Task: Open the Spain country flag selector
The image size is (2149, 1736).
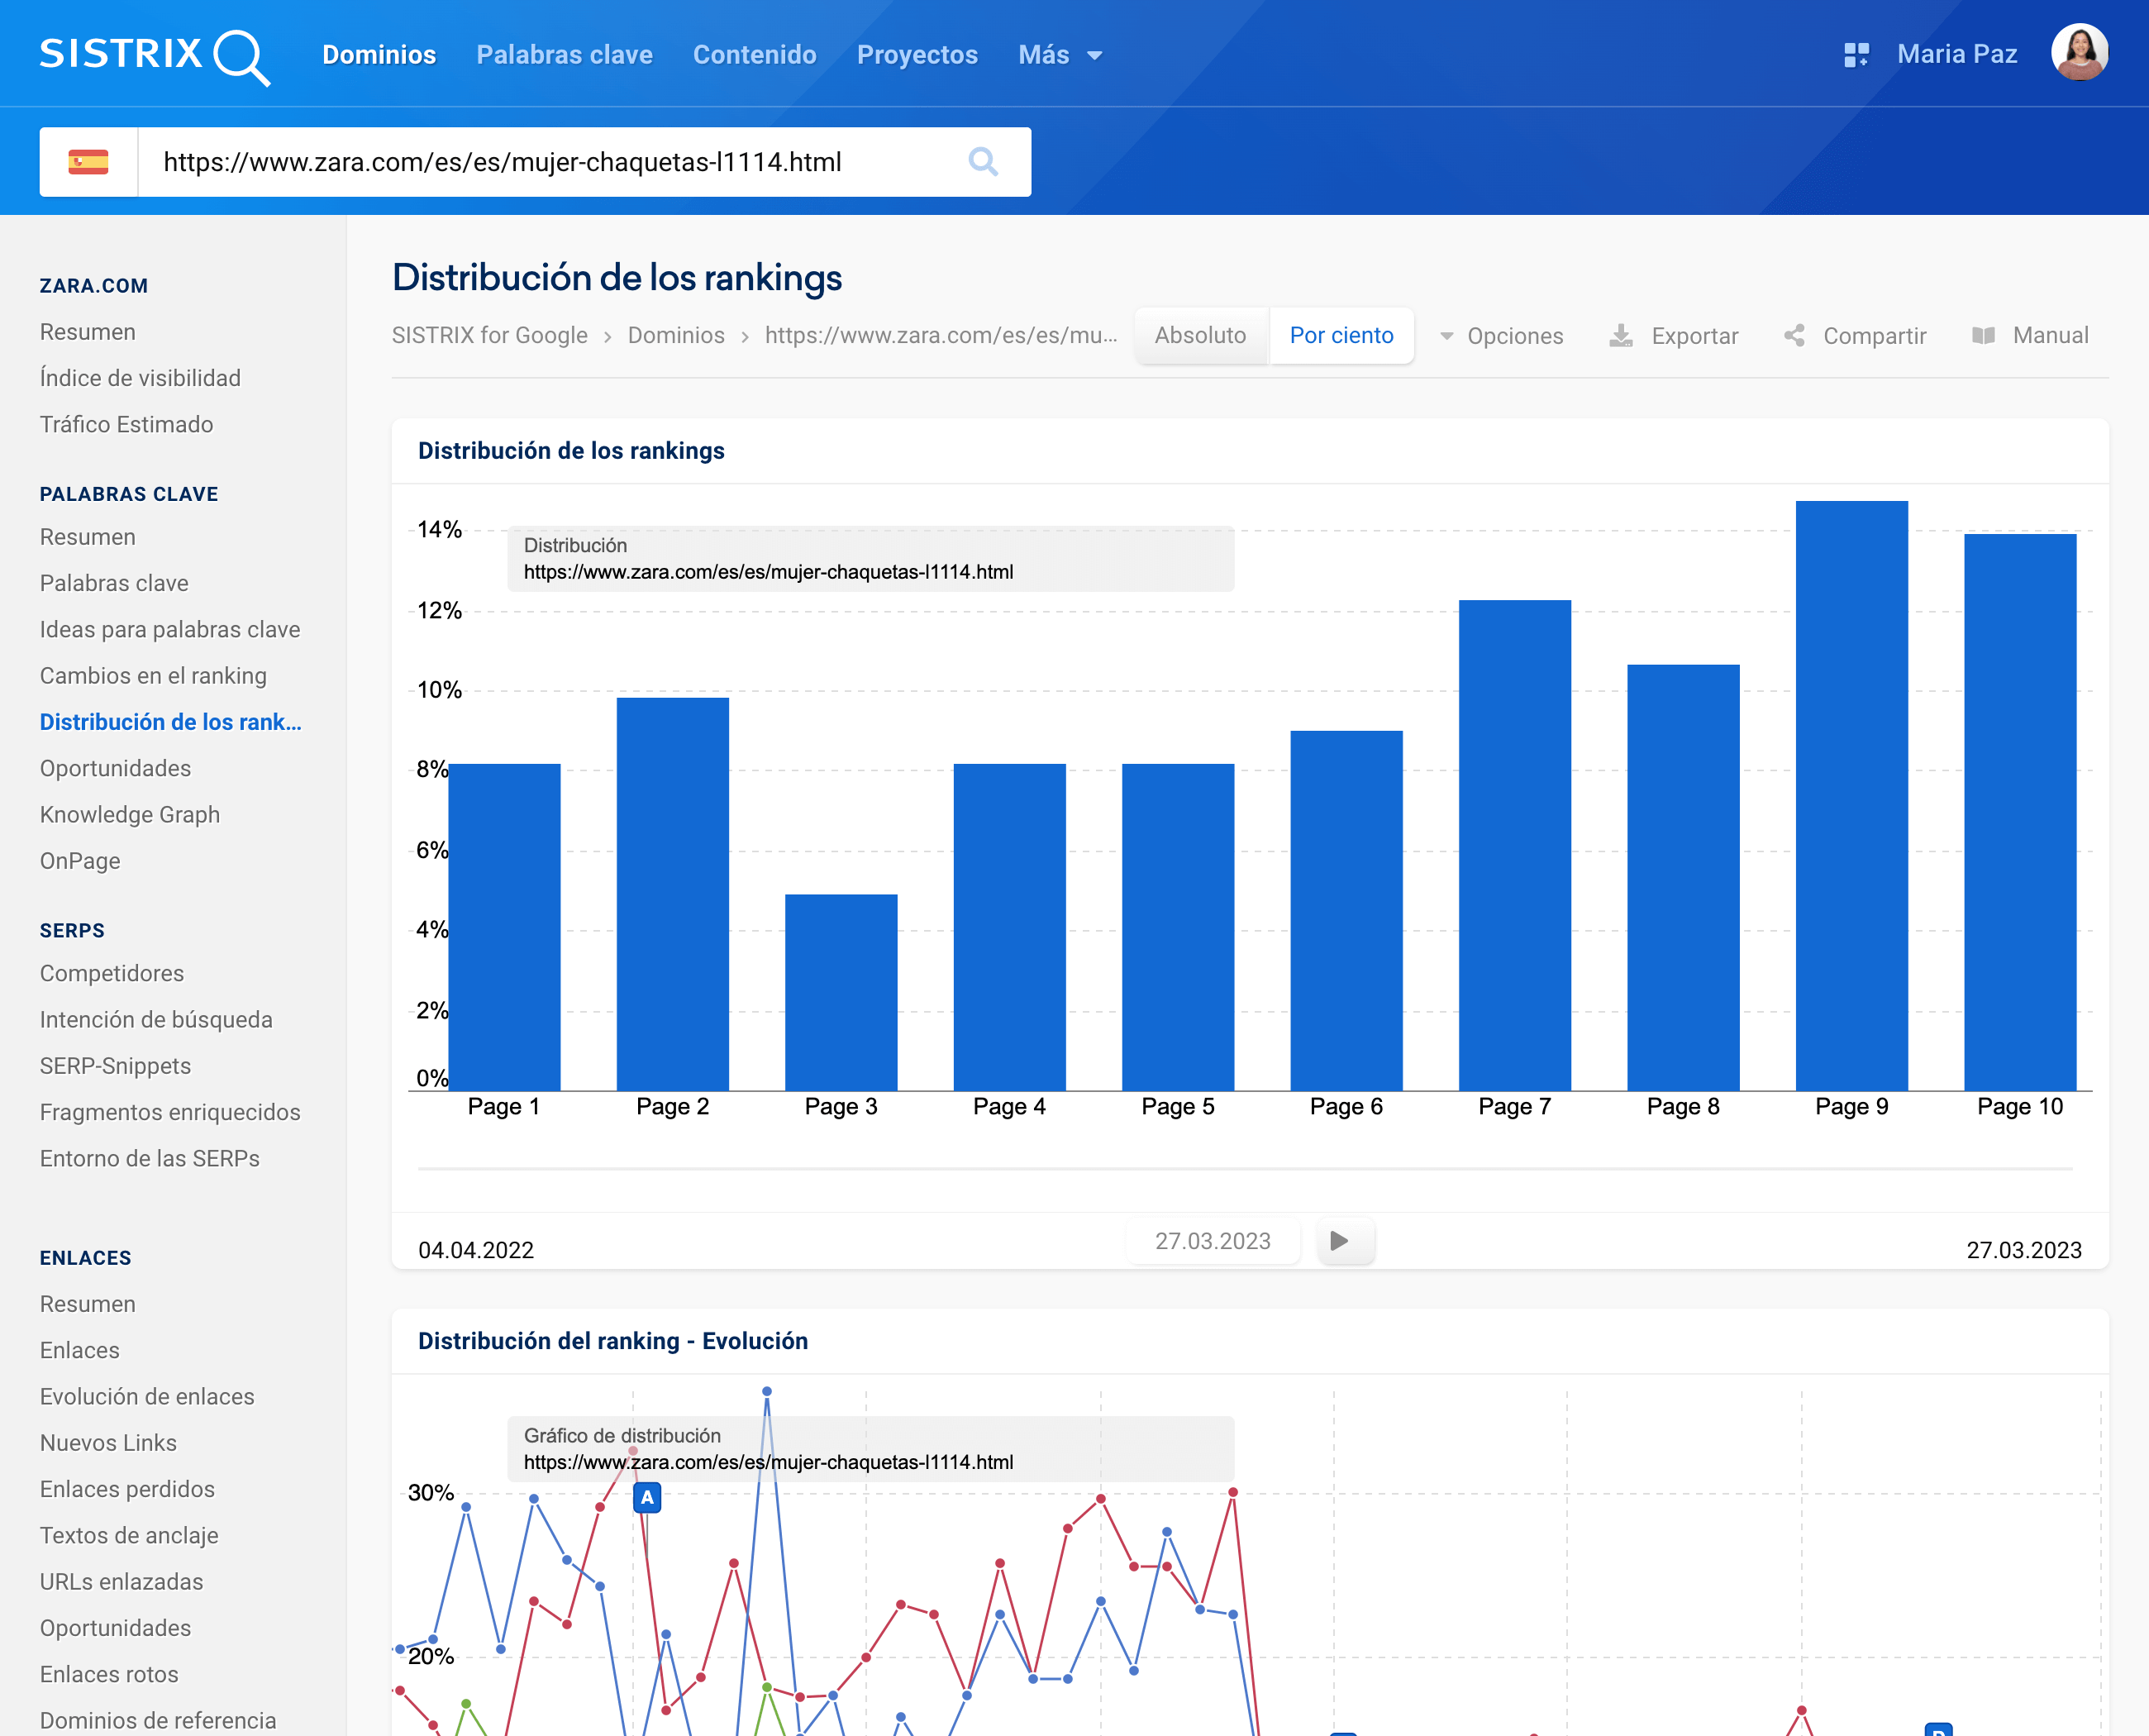Action: tap(88, 162)
